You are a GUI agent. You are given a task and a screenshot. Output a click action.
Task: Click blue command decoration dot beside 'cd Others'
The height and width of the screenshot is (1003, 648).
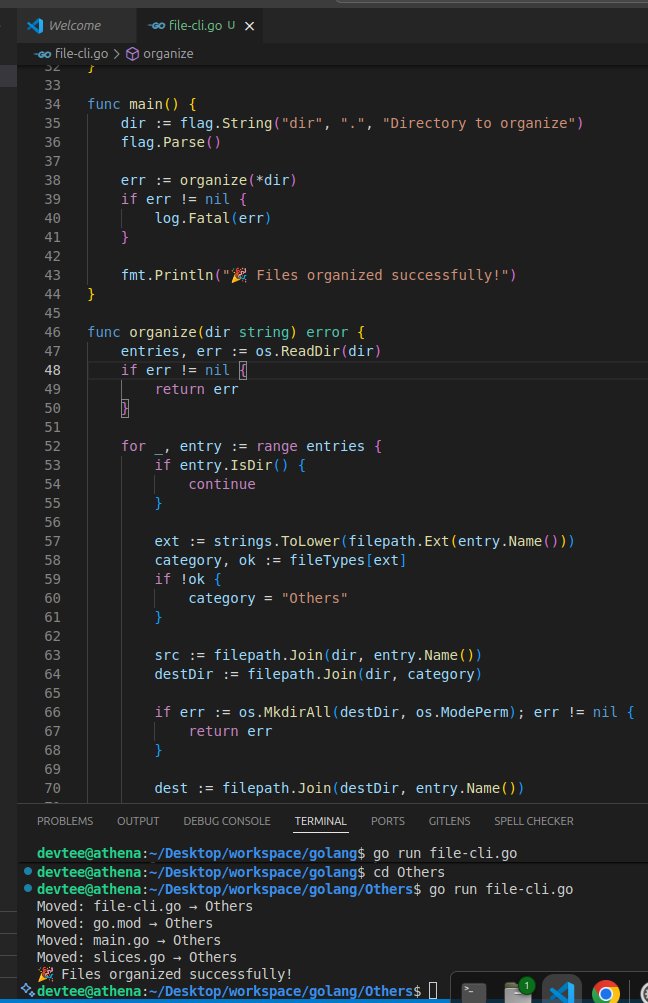(28, 871)
